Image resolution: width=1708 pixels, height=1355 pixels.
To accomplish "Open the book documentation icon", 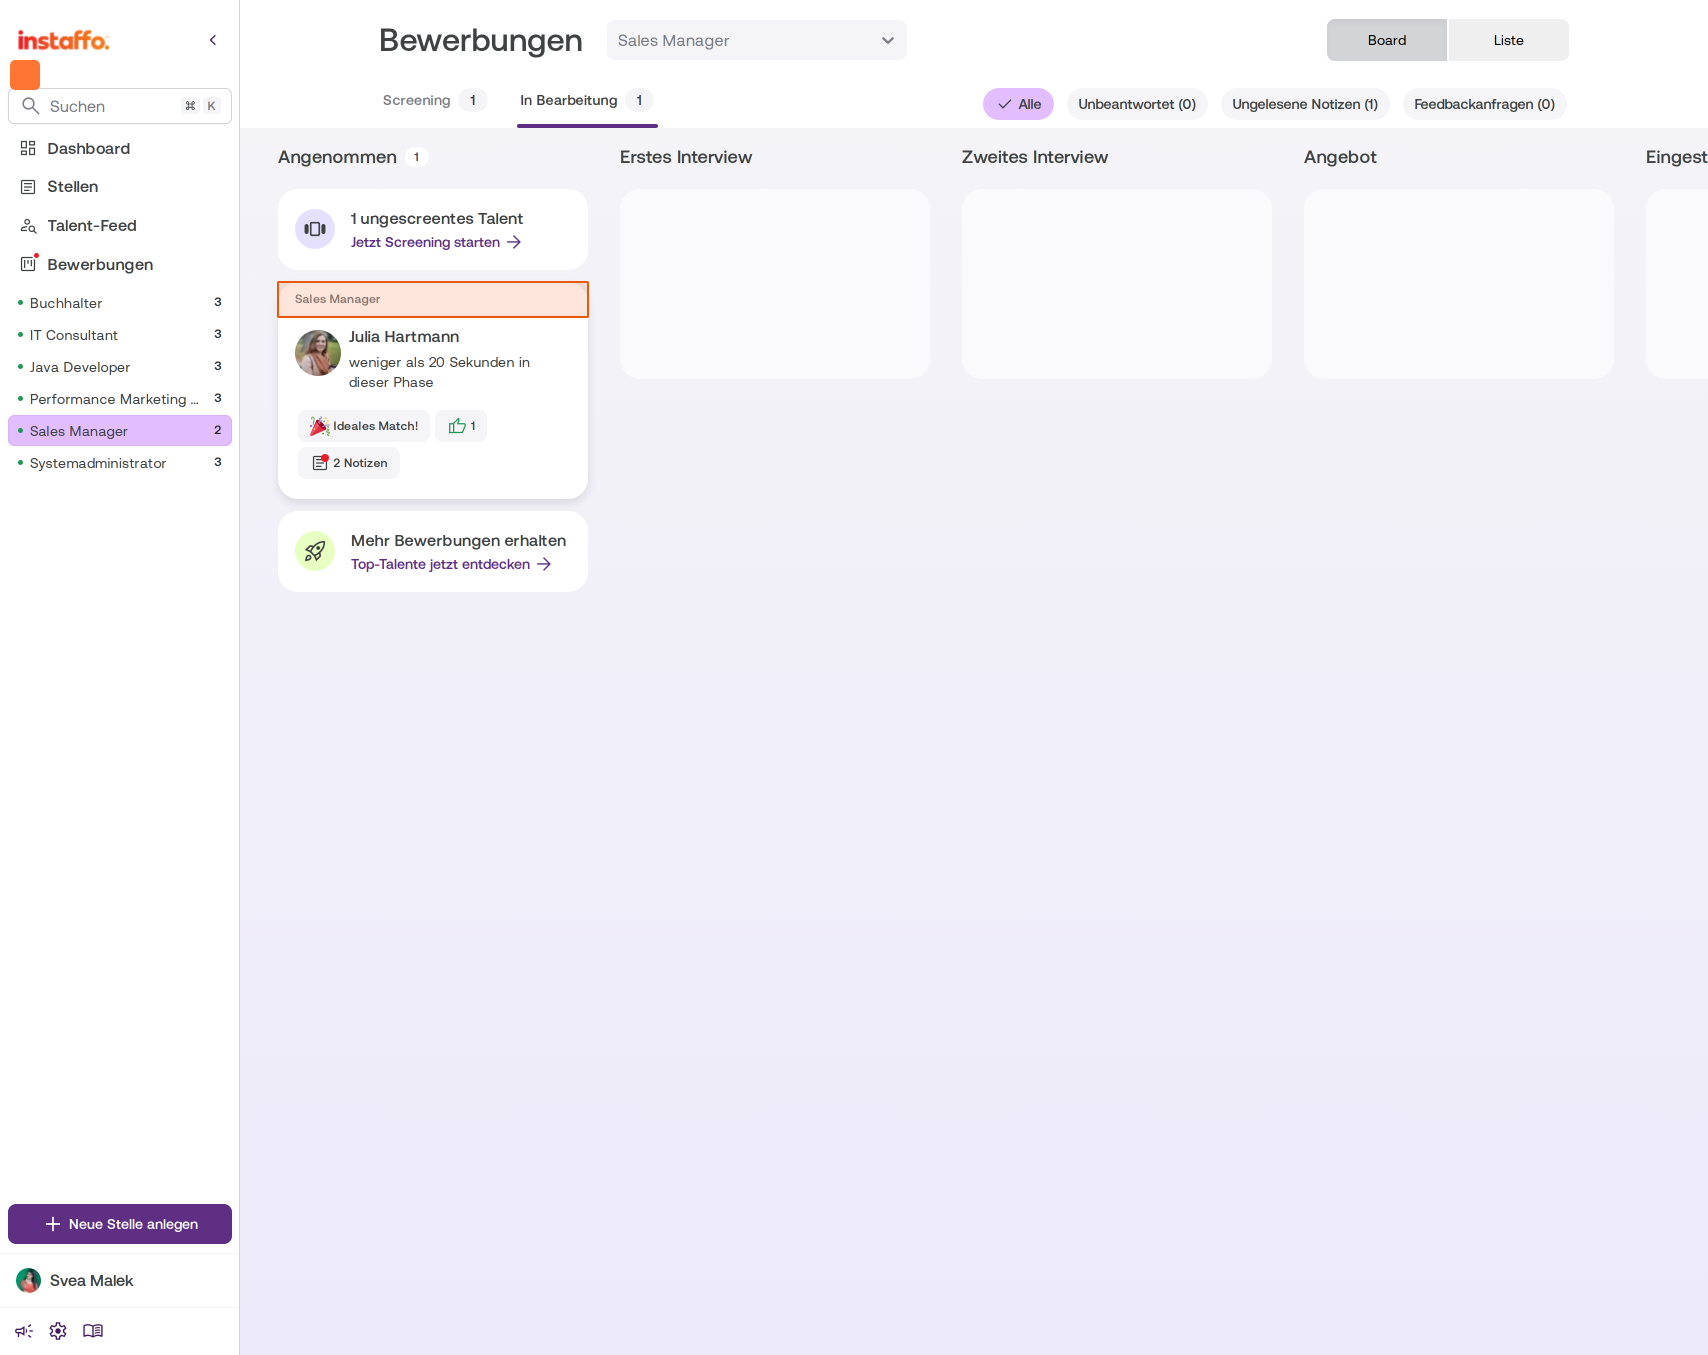I will point(93,1331).
